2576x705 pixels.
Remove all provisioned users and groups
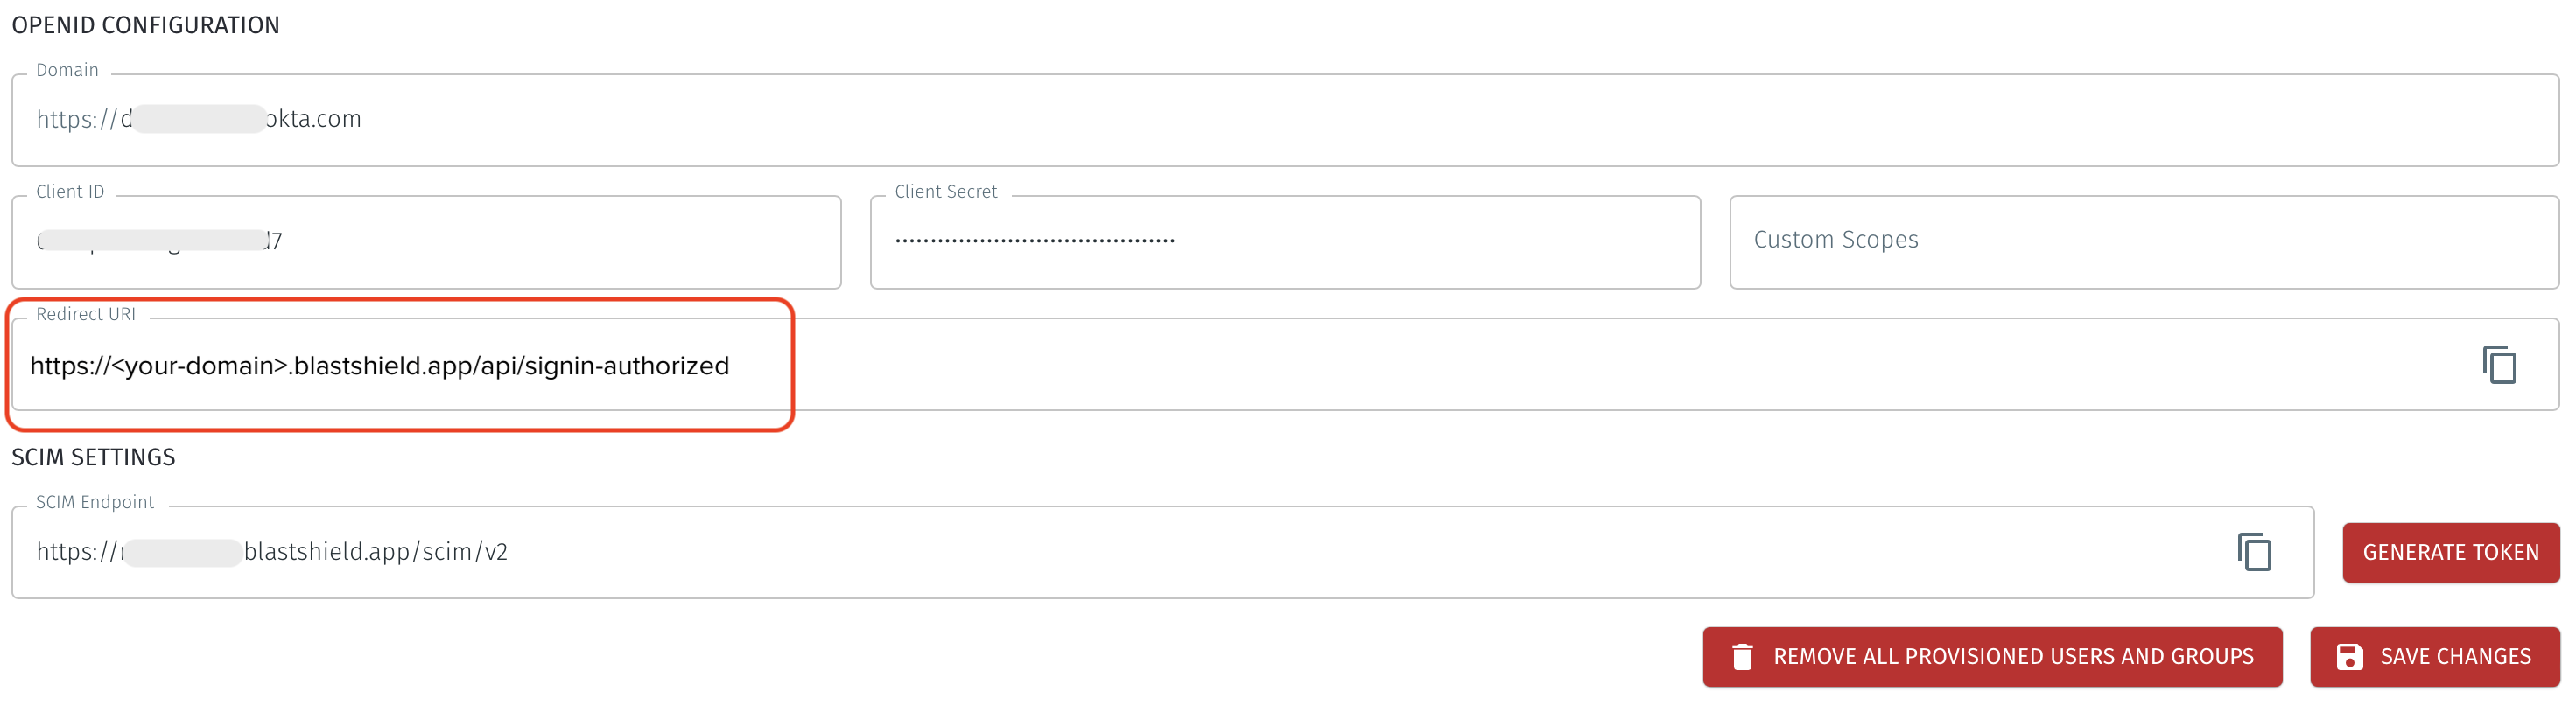(2012, 656)
